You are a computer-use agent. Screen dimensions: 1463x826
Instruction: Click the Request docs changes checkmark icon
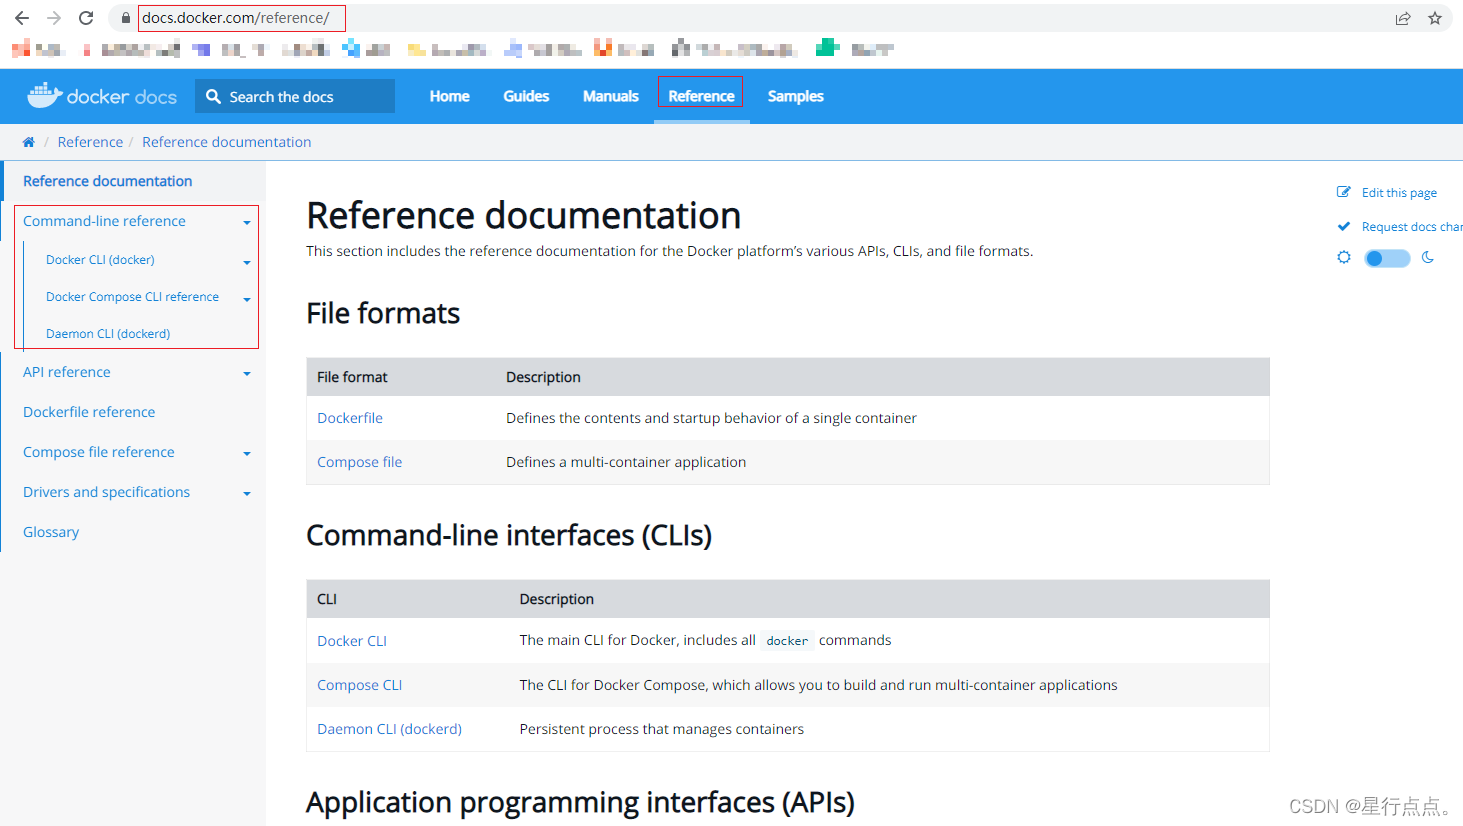pos(1344,226)
